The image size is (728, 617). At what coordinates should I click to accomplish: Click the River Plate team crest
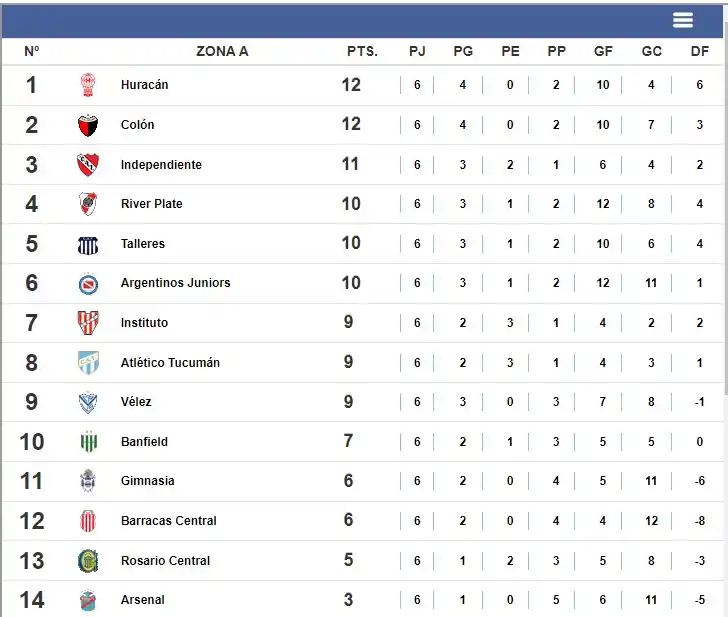point(88,204)
